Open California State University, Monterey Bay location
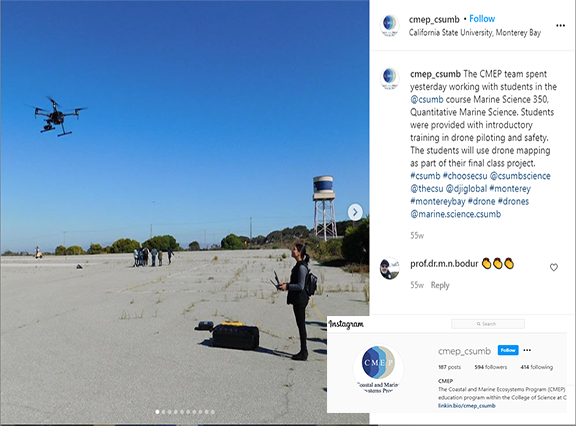Screen dimensions: 576x426 475,33
